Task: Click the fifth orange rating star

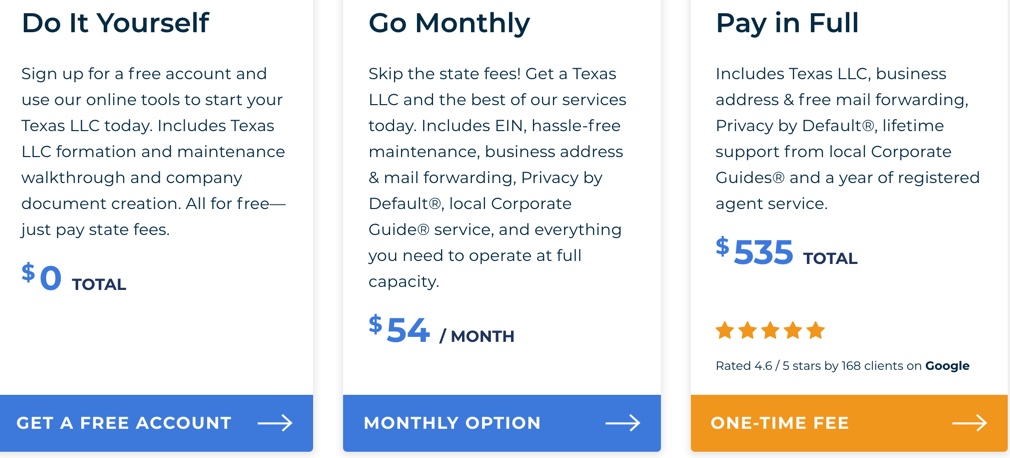Action: click(x=815, y=330)
